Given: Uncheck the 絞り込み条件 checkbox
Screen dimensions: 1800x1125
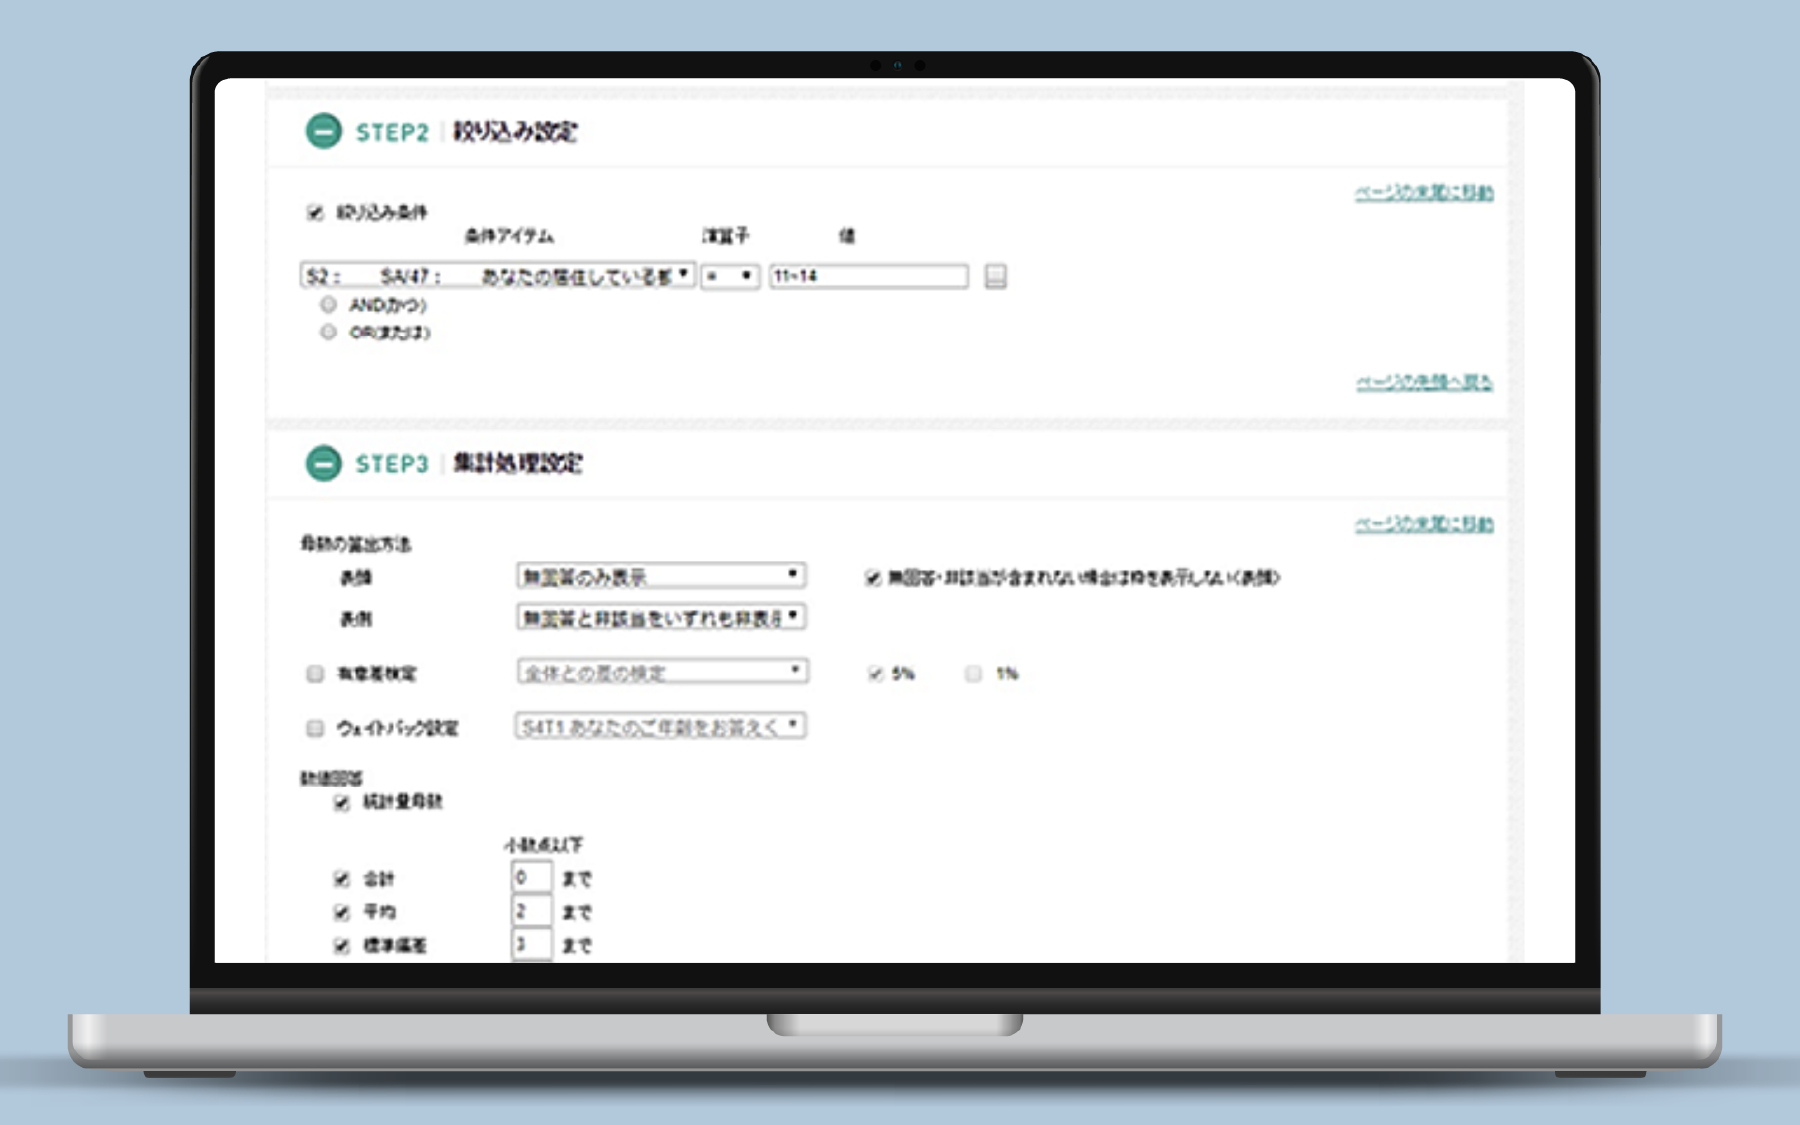Looking at the screenshot, I should point(315,212).
